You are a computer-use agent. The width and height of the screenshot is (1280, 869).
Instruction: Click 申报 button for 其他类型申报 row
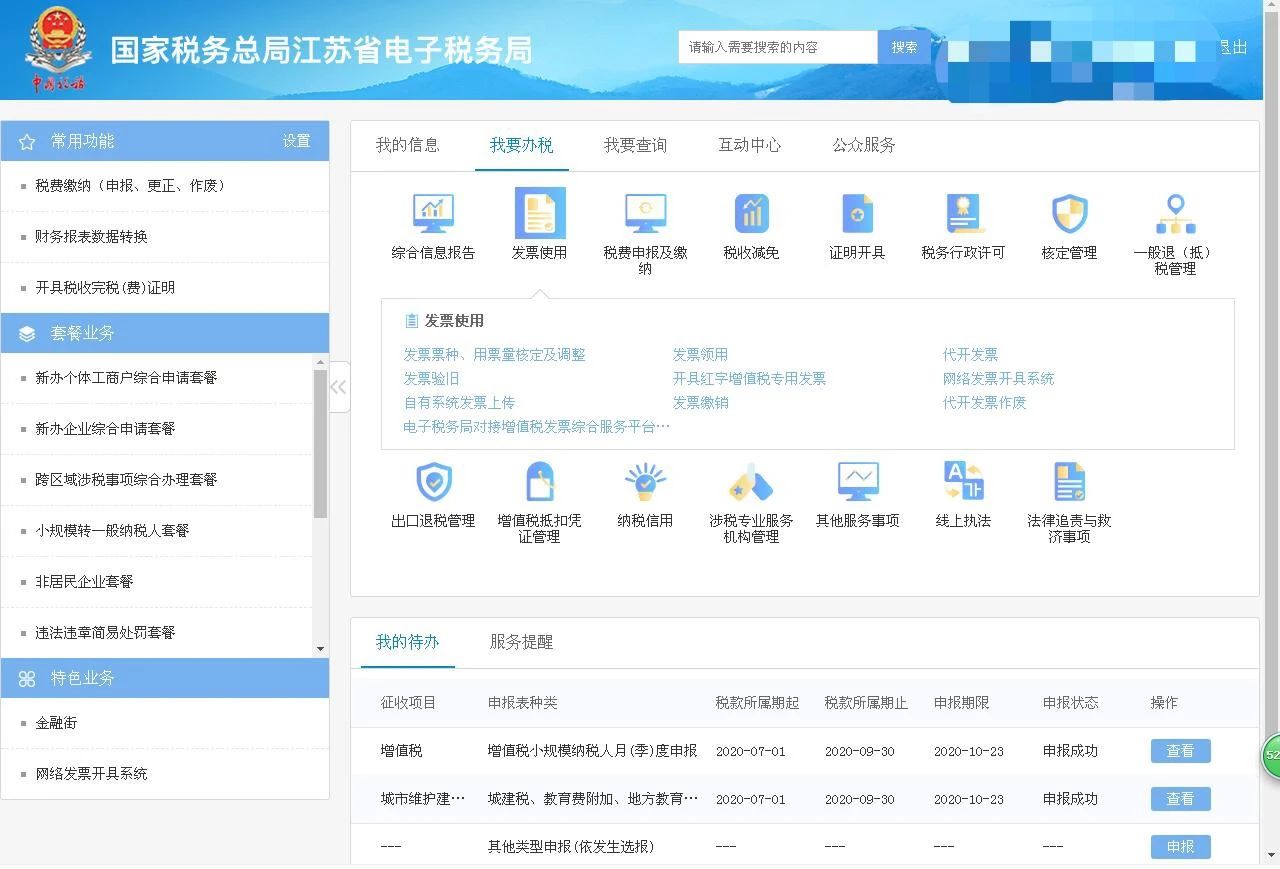click(1180, 847)
